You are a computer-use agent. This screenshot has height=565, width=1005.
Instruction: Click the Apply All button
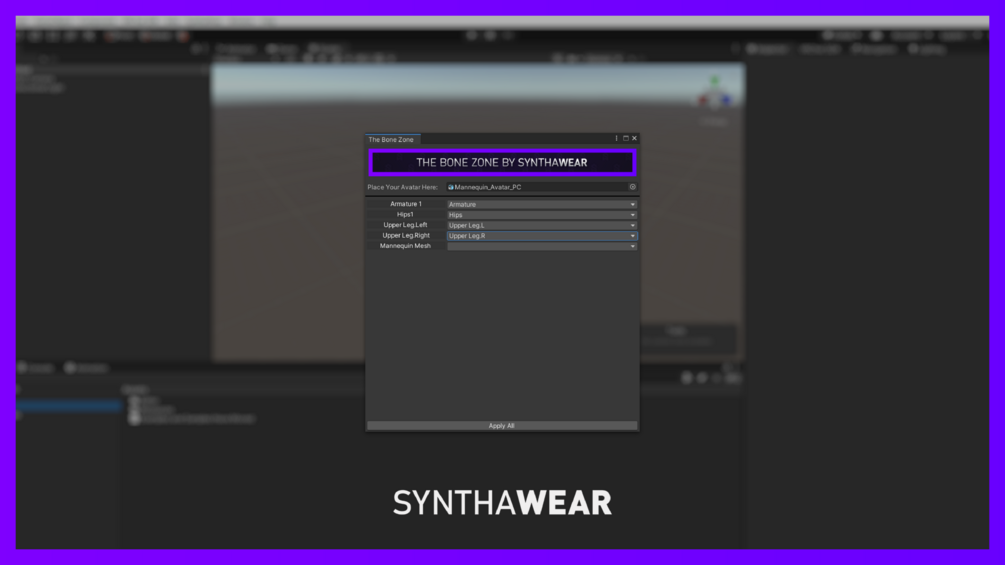pyautogui.click(x=502, y=425)
